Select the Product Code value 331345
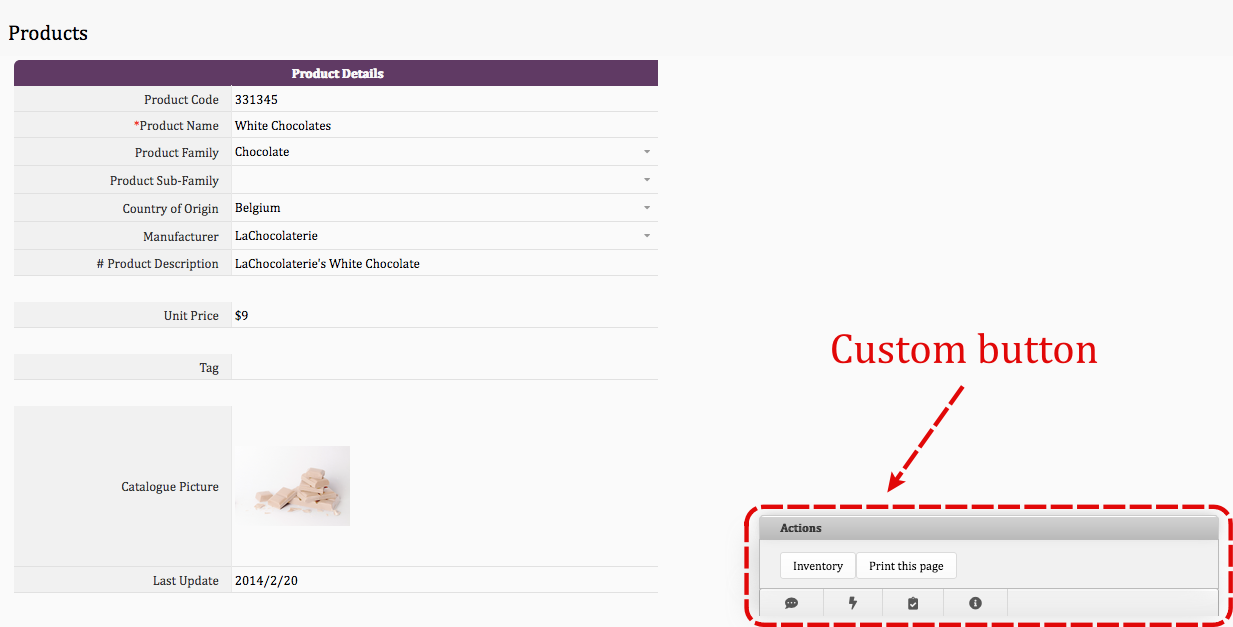The width and height of the screenshot is (1233, 627). click(256, 99)
